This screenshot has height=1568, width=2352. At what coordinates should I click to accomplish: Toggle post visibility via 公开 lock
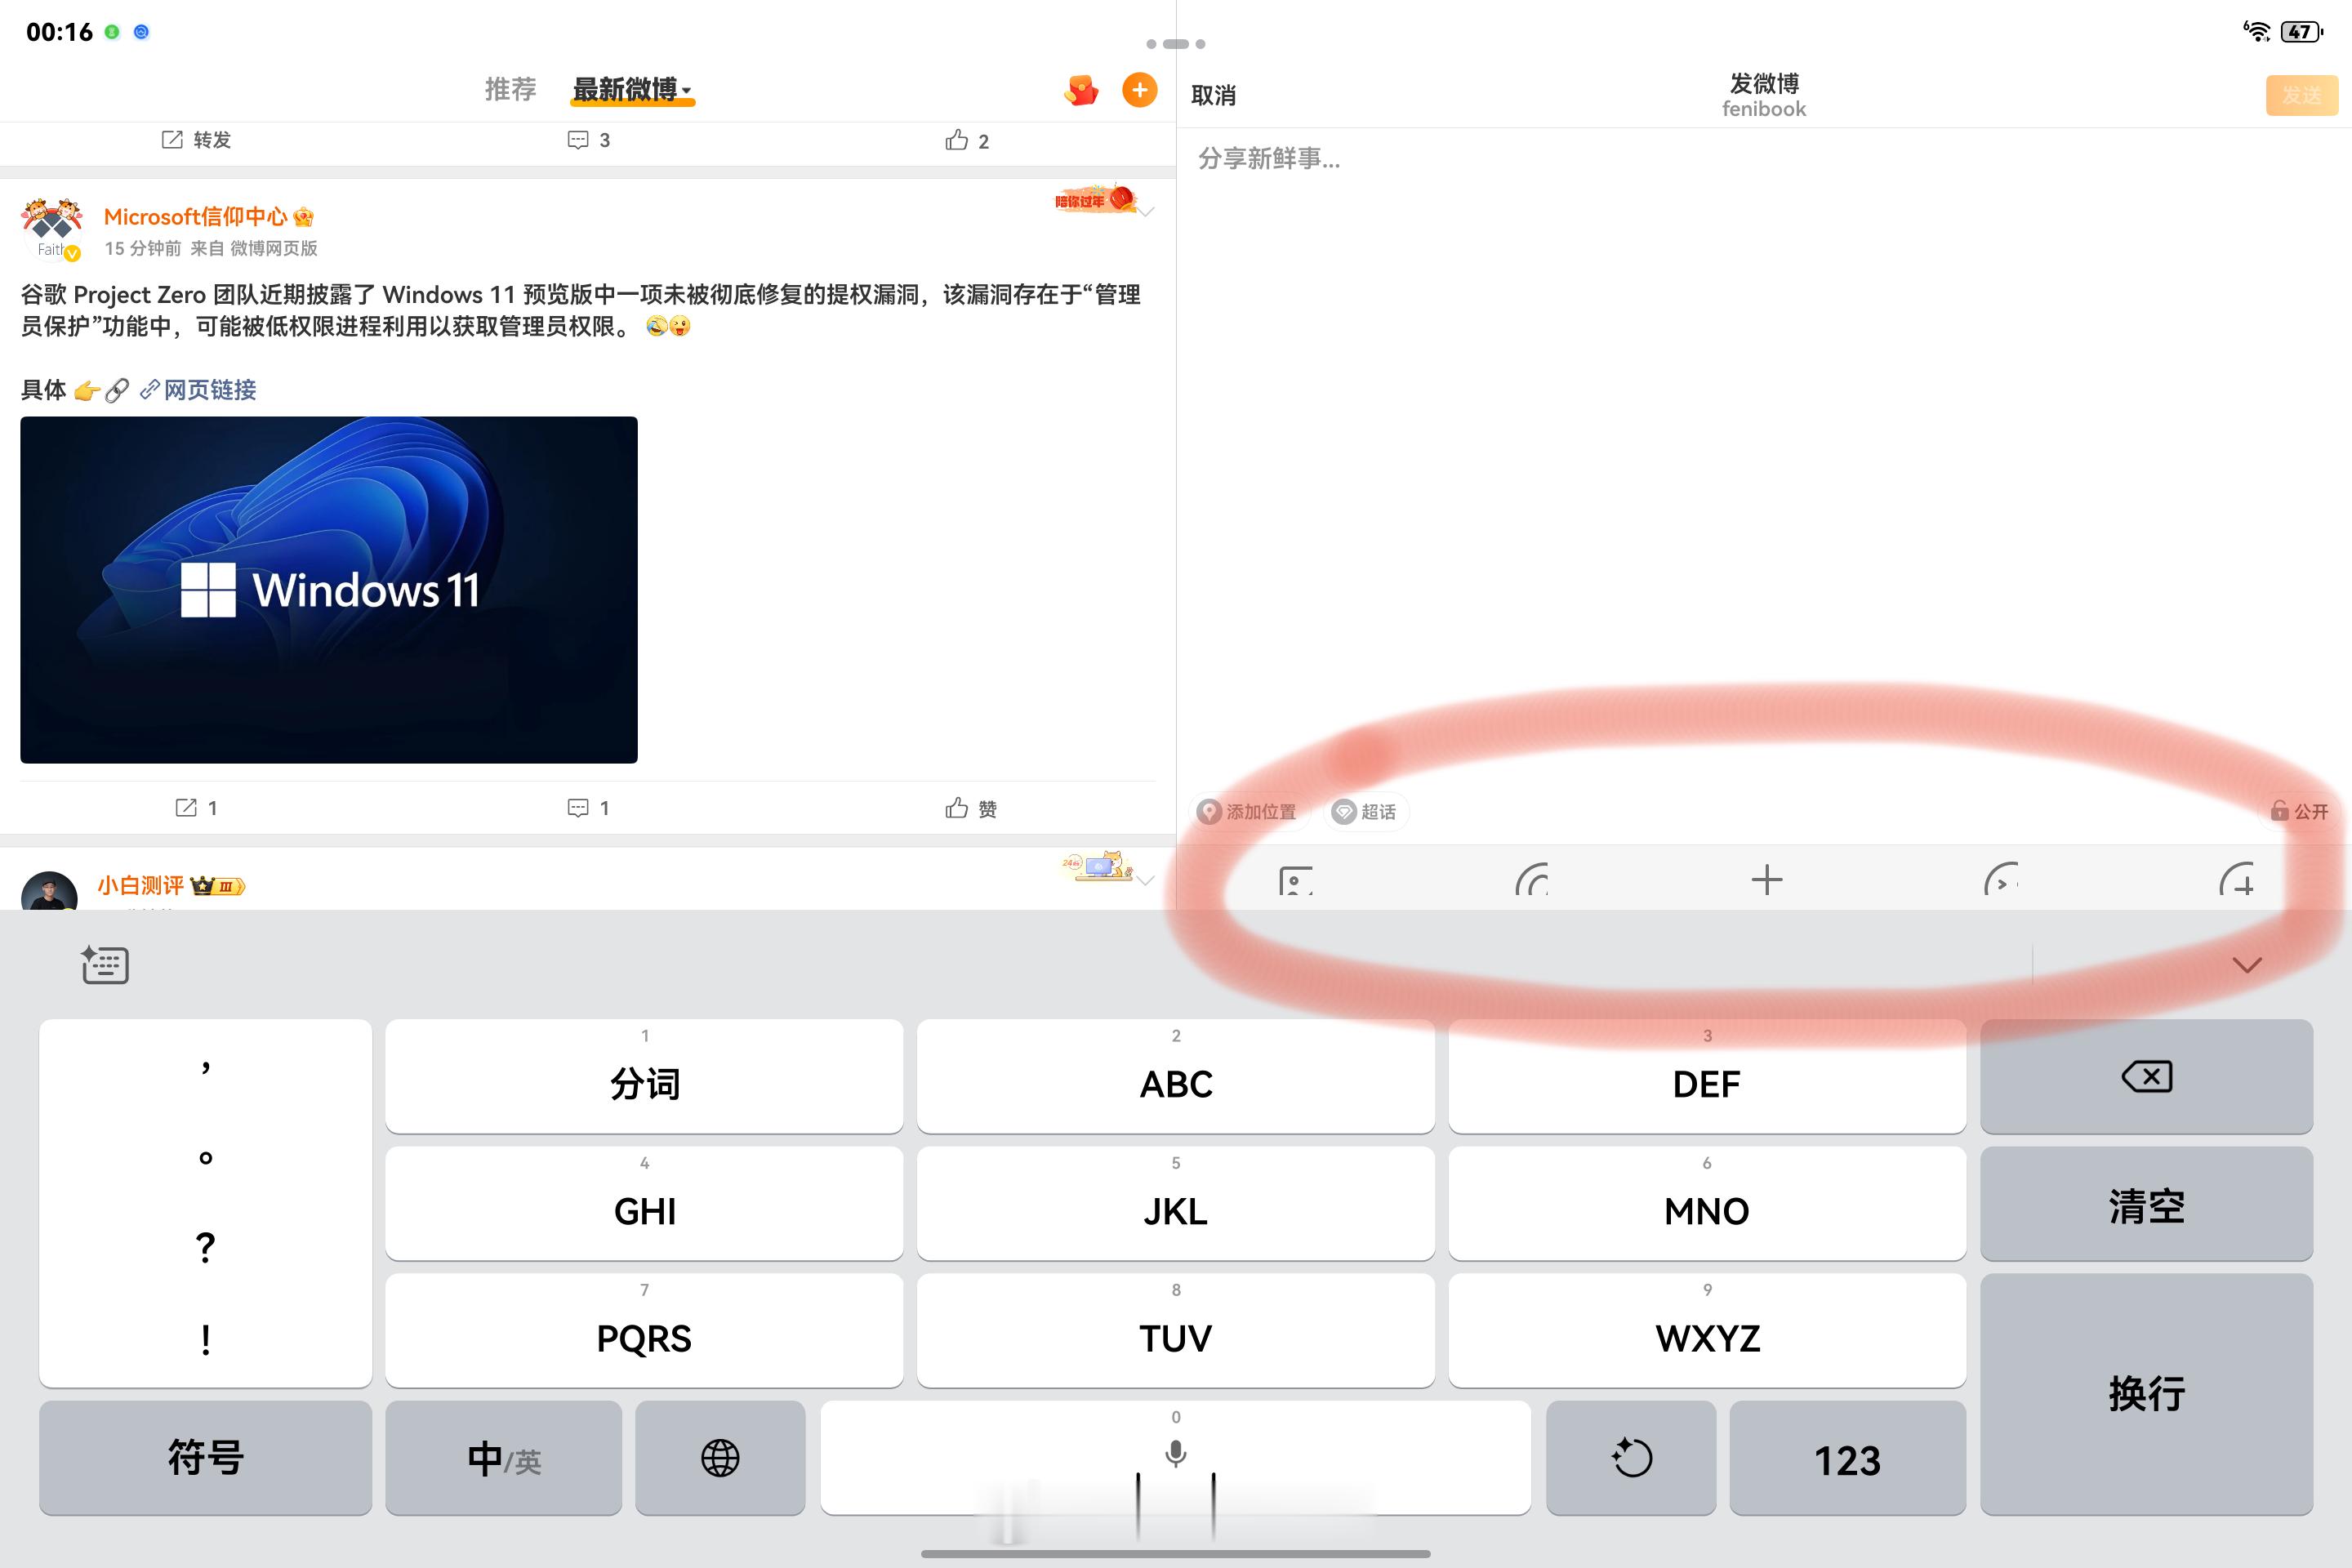pyautogui.click(x=2299, y=811)
